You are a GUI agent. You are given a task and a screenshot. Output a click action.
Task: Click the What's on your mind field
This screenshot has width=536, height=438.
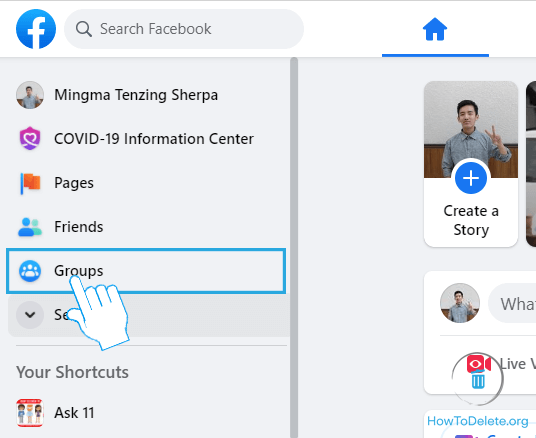512,303
